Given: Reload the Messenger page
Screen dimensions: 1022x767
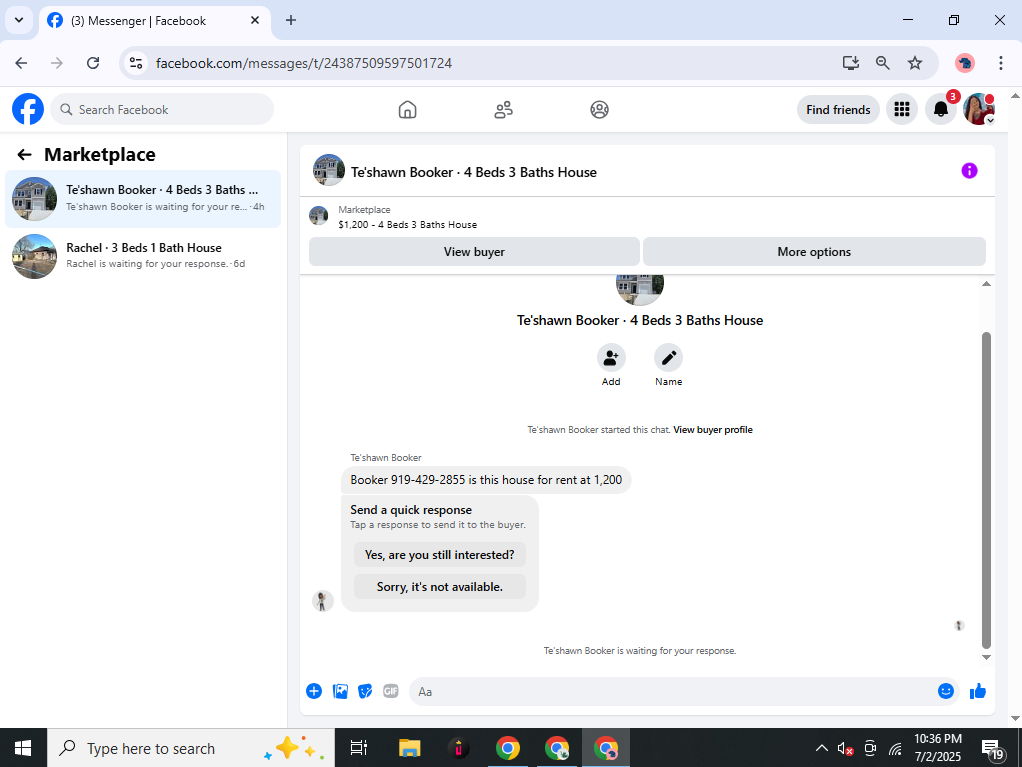Looking at the screenshot, I should [x=93, y=63].
